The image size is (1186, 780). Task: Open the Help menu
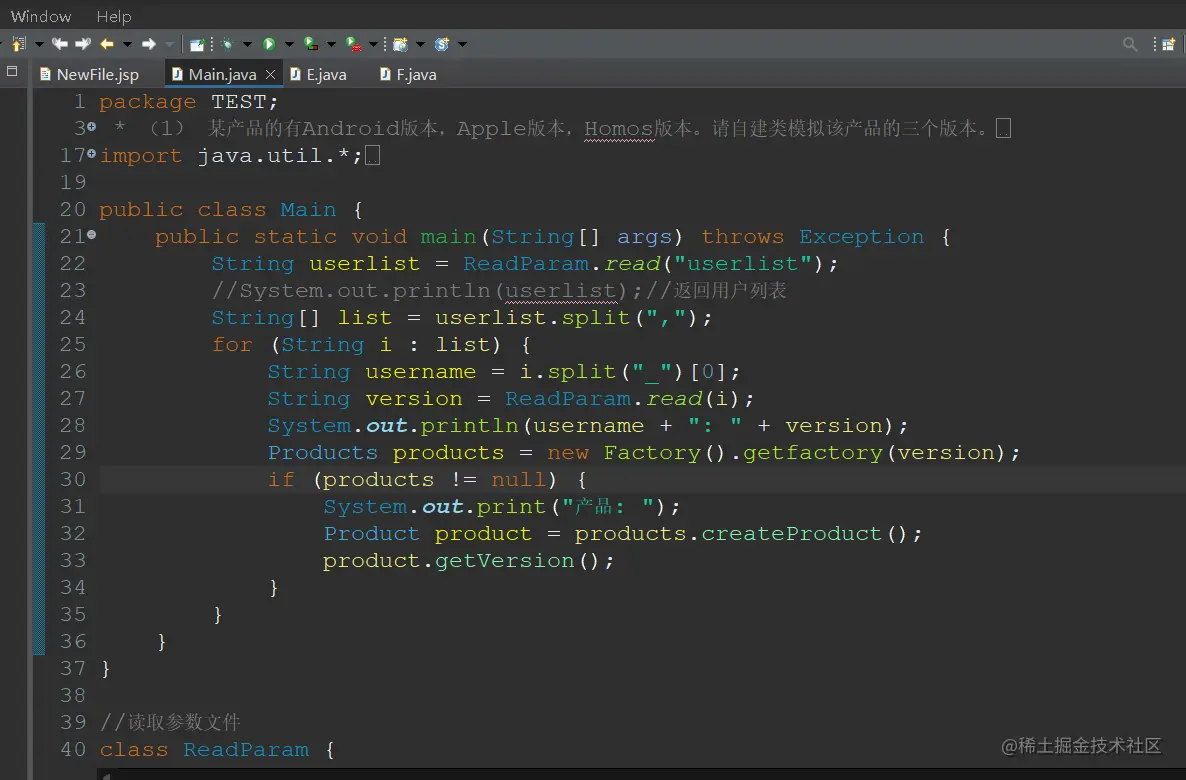pyautogui.click(x=113, y=16)
